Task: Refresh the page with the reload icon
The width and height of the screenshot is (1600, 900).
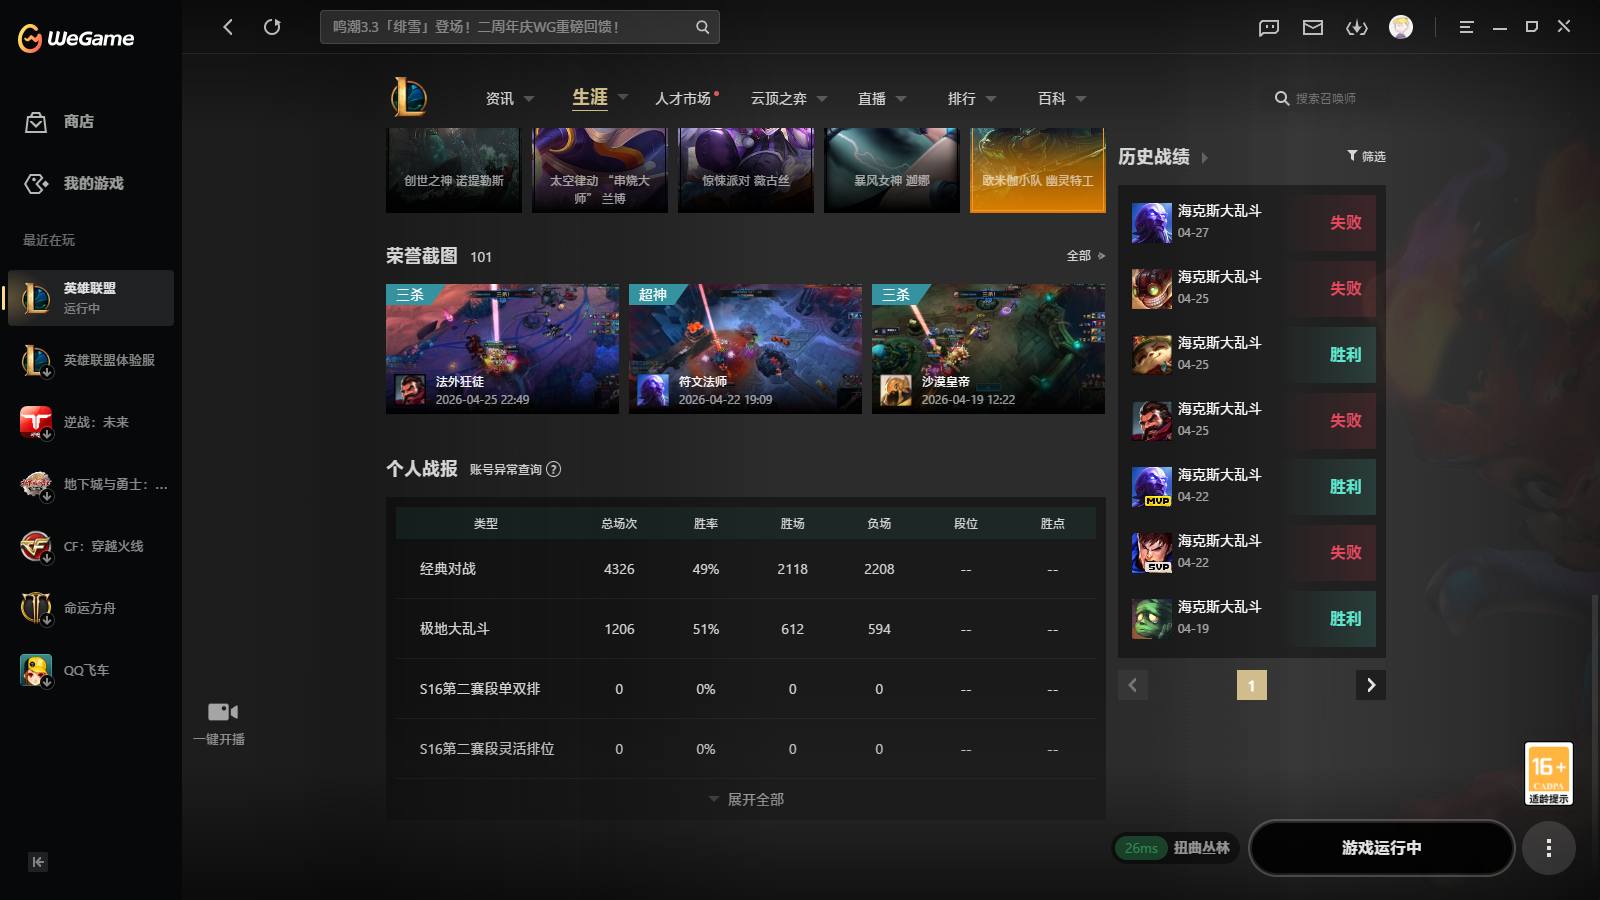Action: click(272, 27)
